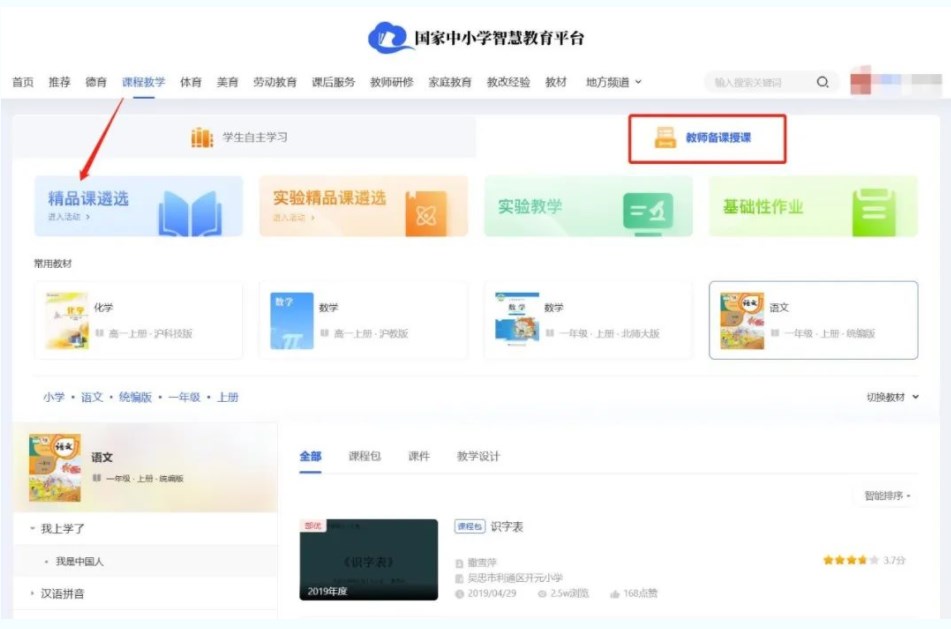Open the 实验精品课遴选 banner
951x629 pixels.
point(364,206)
